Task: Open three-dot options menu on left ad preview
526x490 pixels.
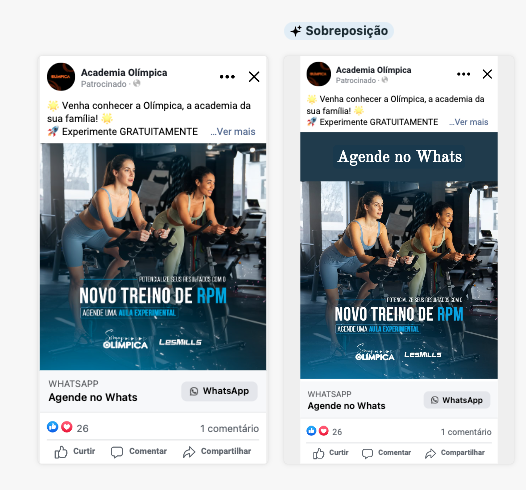Action: click(x=227, y=77)
